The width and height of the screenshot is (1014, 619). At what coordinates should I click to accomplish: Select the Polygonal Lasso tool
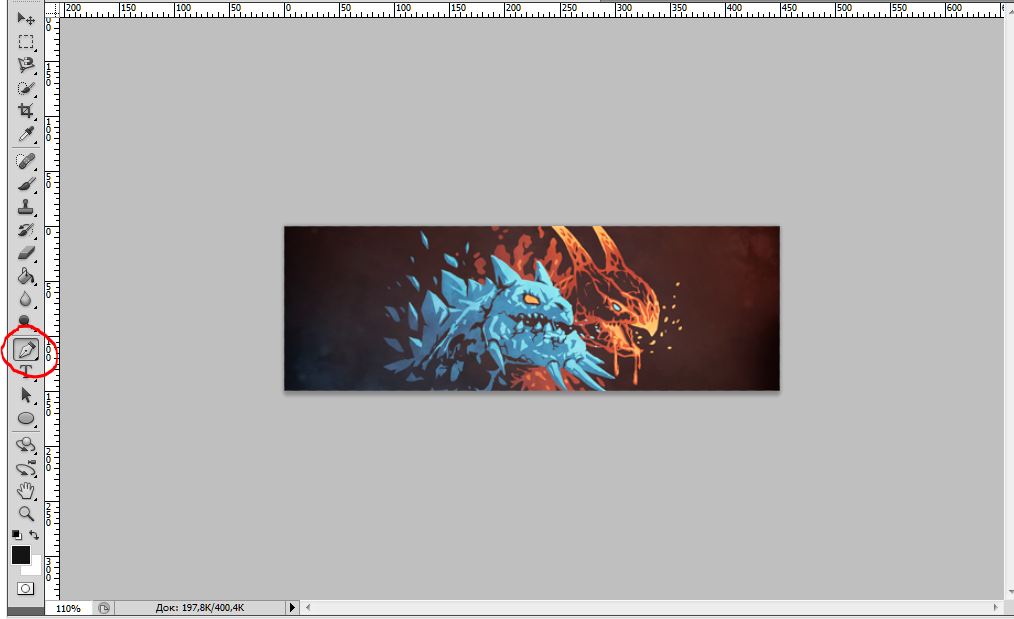(26, 65)
